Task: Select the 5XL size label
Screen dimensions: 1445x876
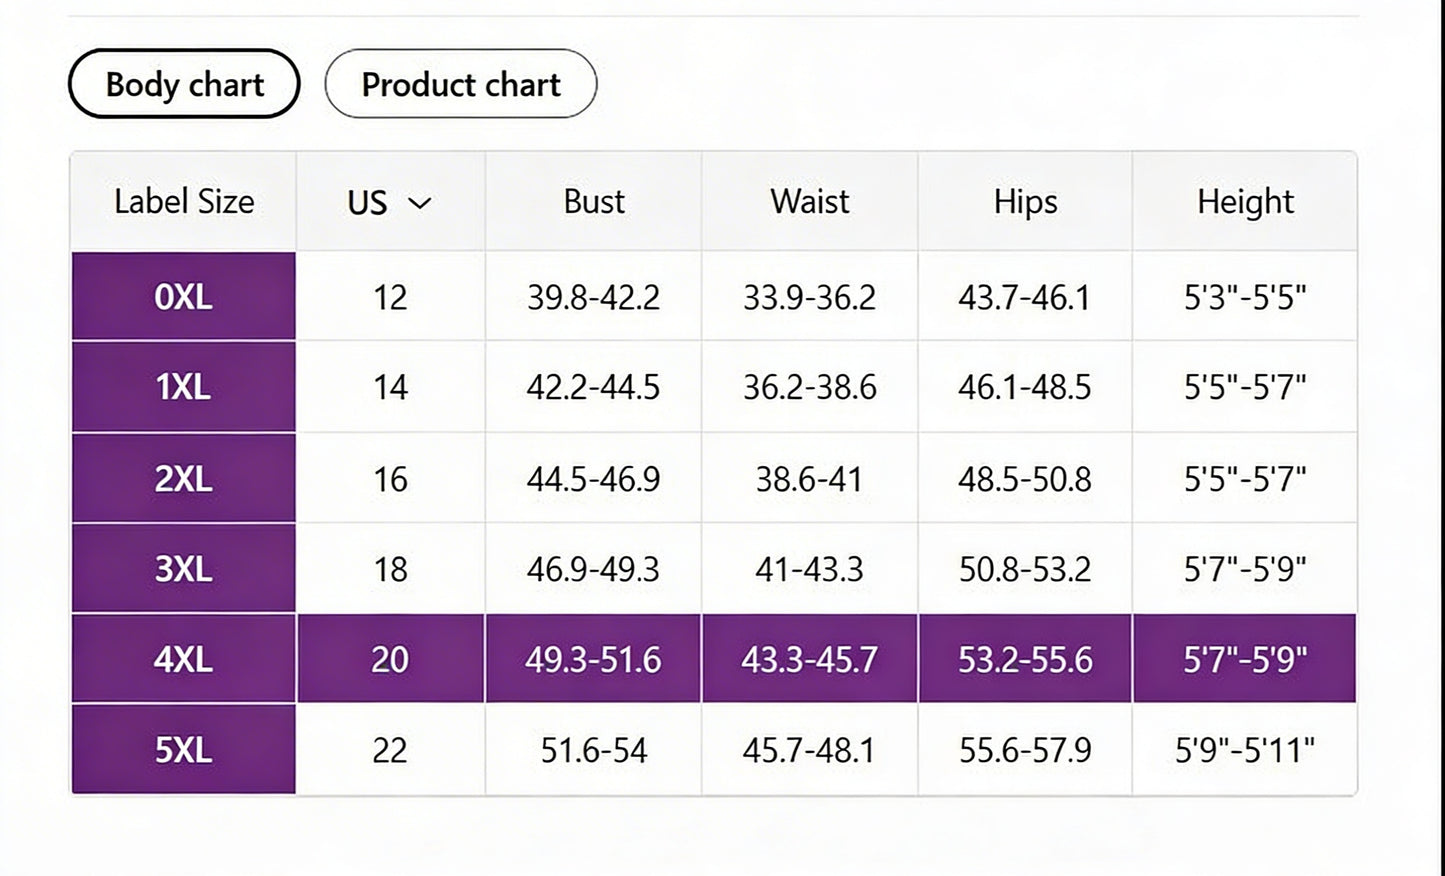Action: 184,750
